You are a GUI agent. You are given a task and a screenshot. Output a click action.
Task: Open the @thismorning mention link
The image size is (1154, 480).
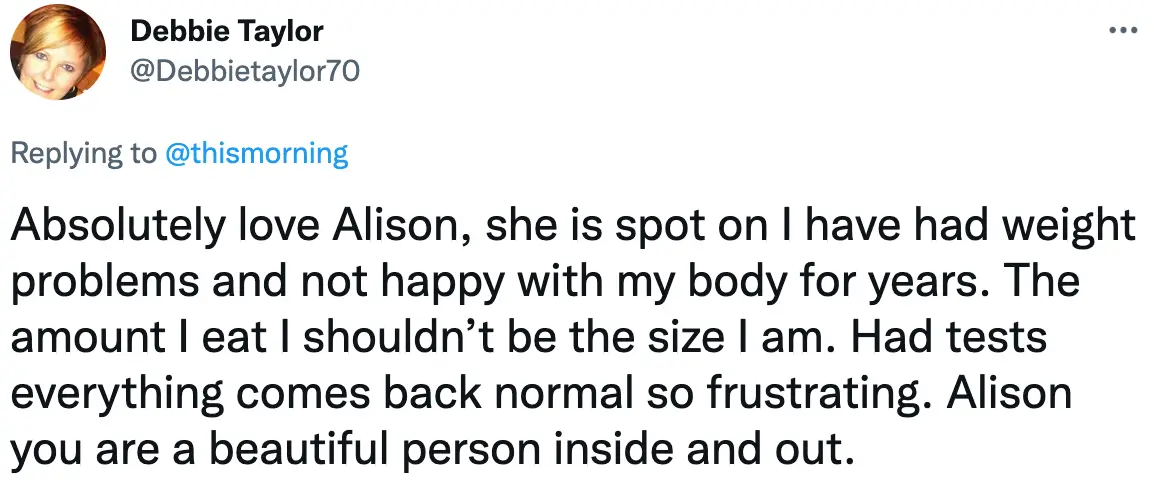(255, 154)
